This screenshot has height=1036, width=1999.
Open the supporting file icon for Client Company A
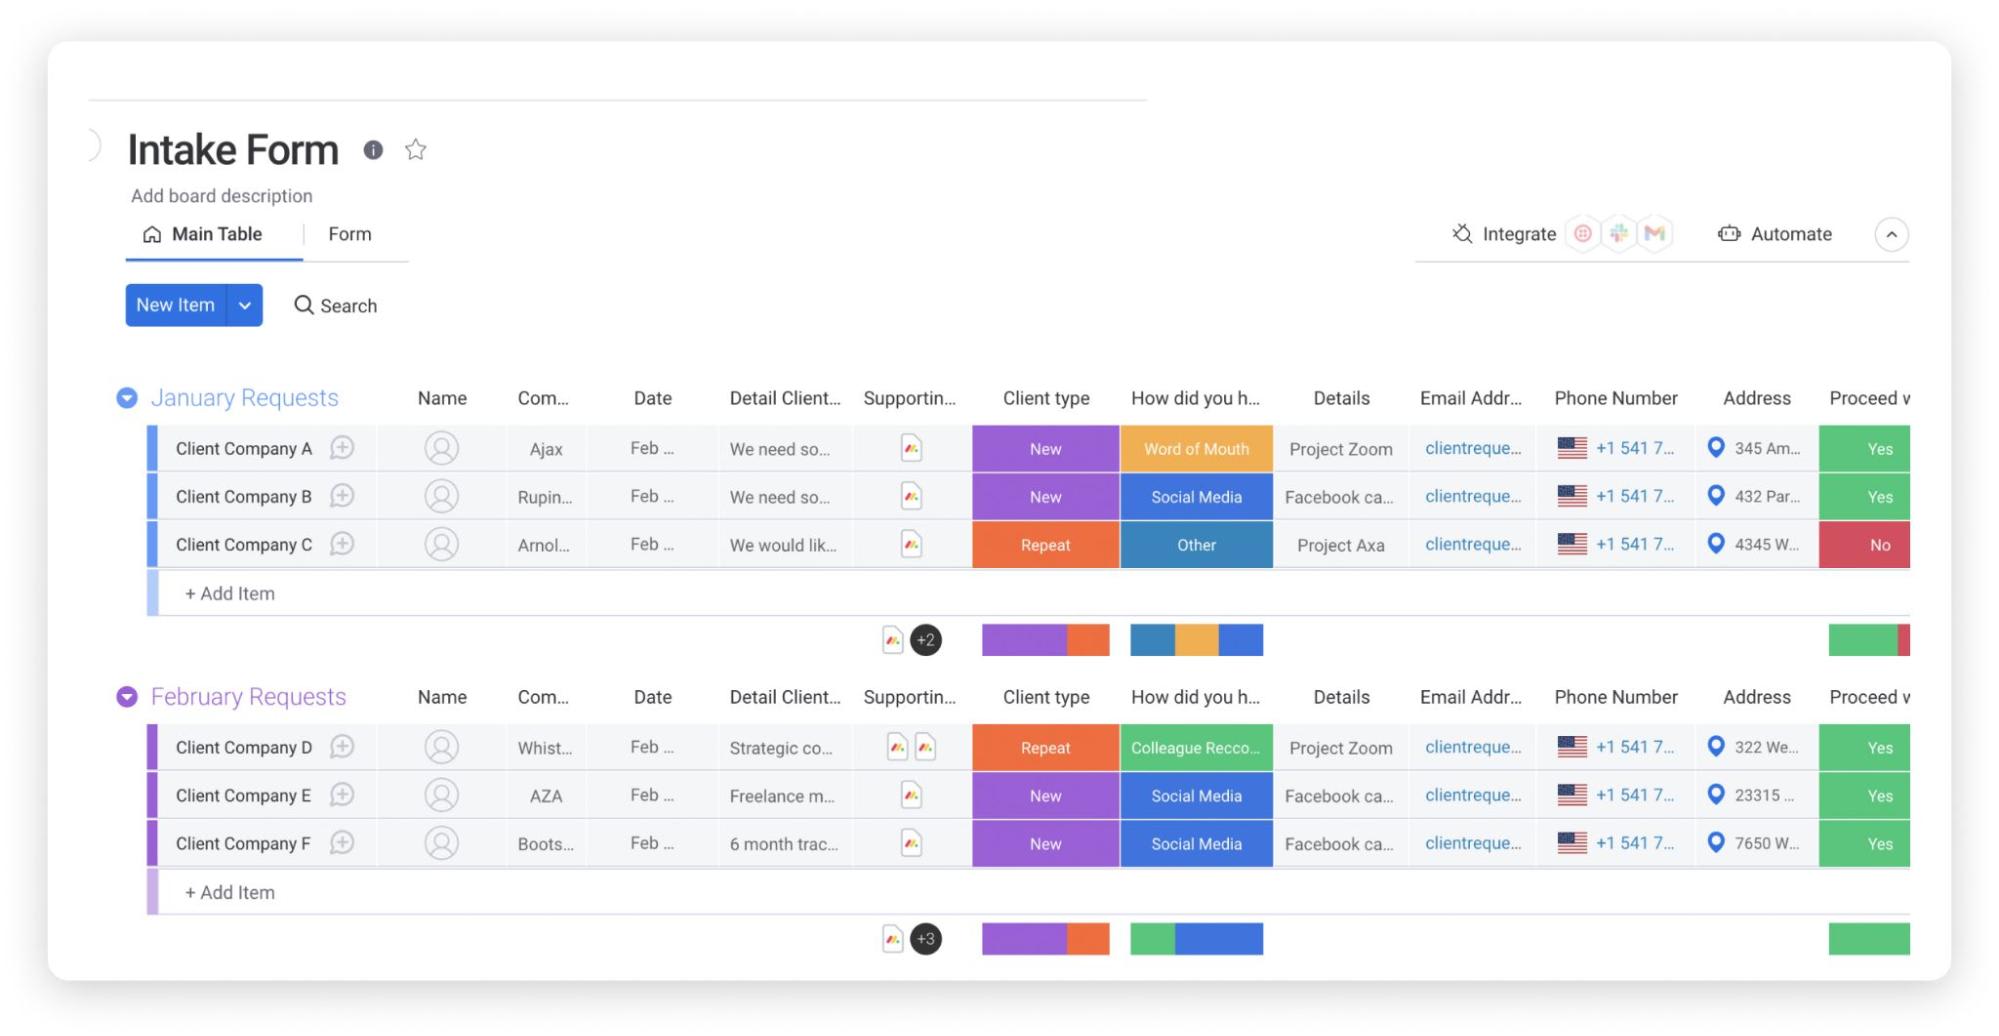click(x=910, y=448)
